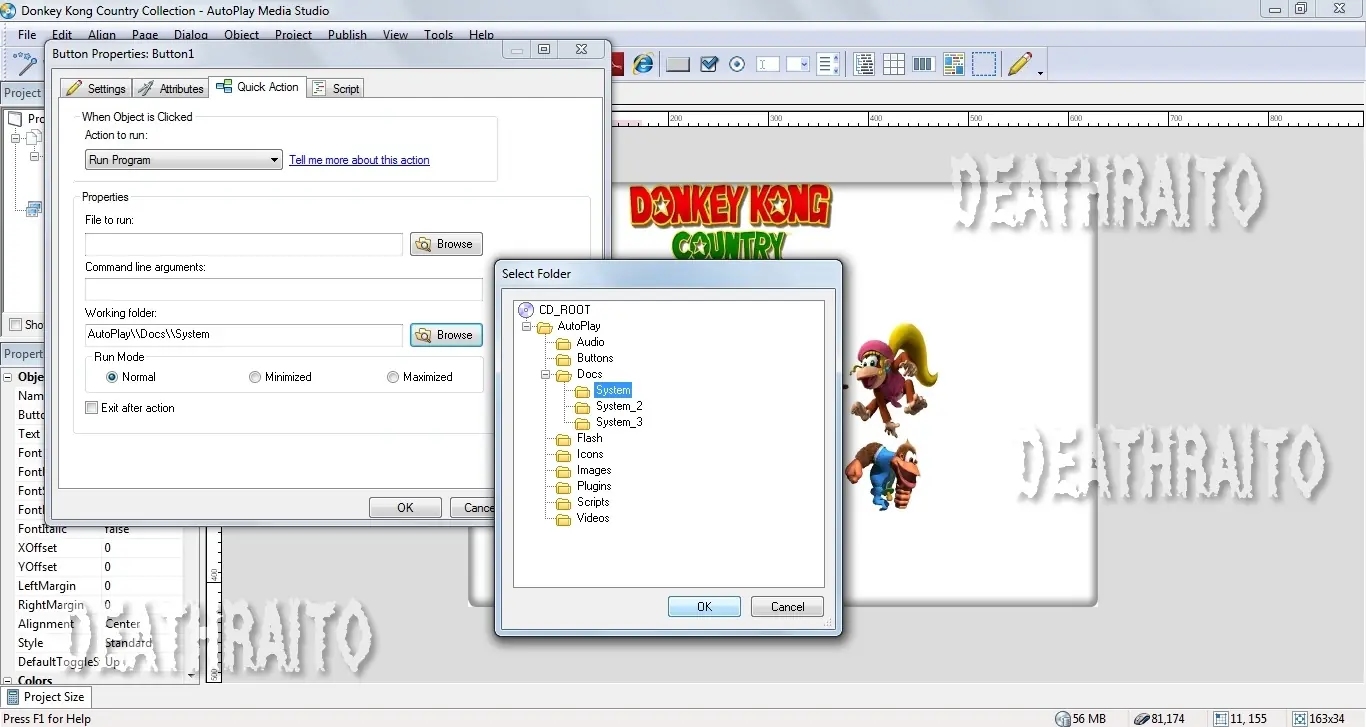Viewport: 1366px width, 727px height.
Task: Select the combobox object tool in toolbar
Action: tap(798, 64)
